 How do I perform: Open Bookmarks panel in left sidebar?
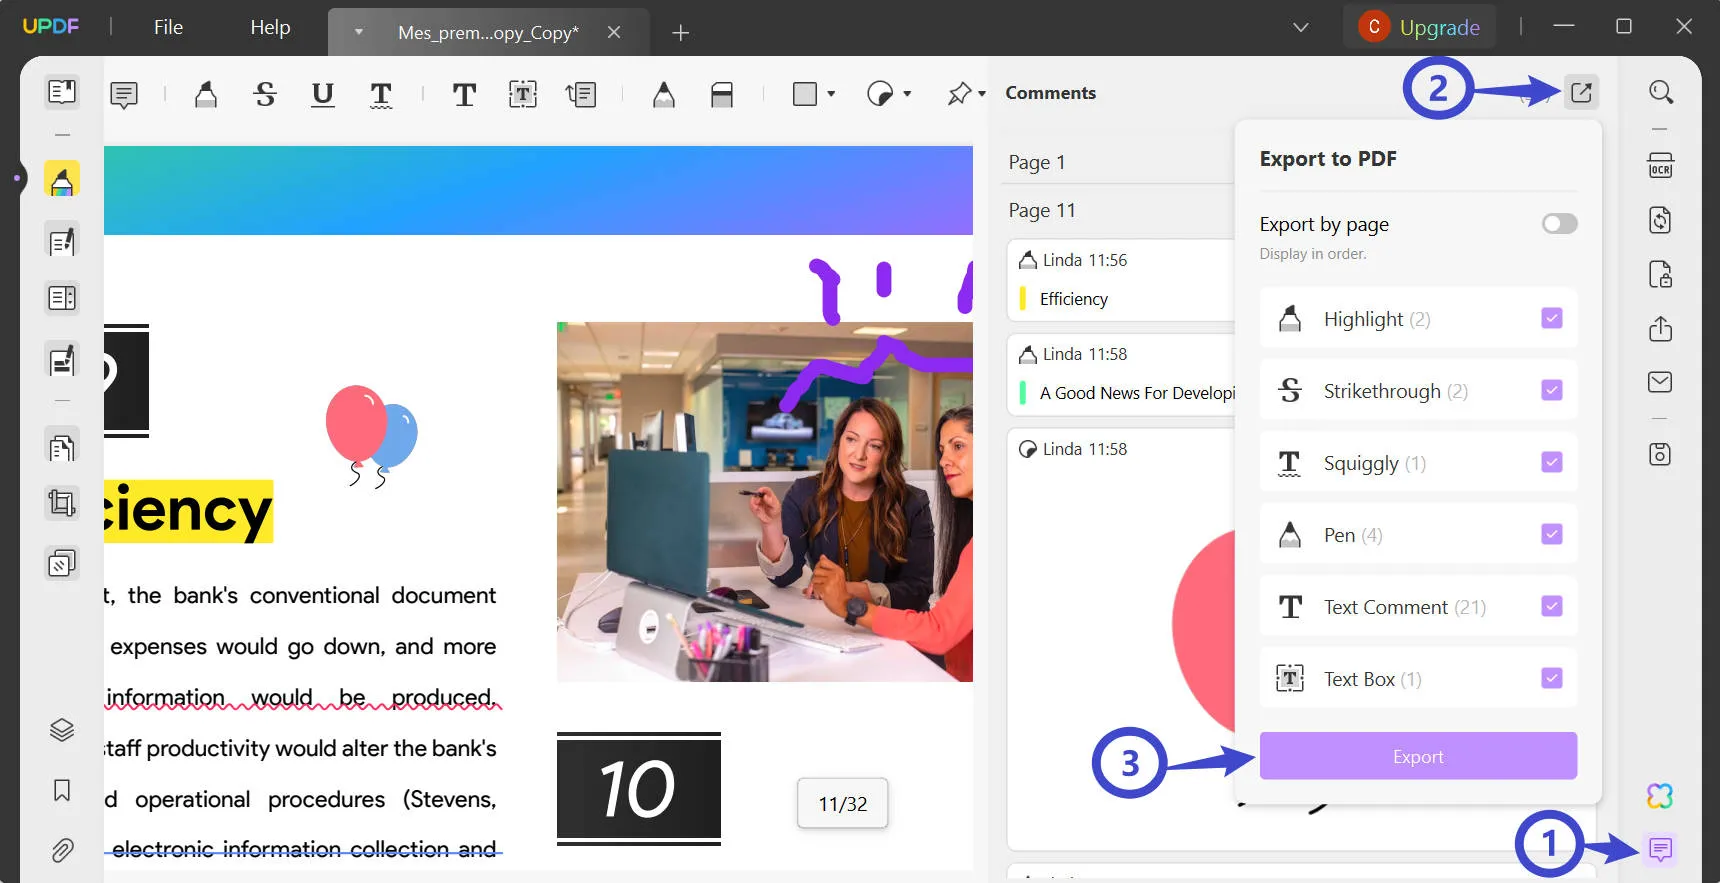pos(62,790)
